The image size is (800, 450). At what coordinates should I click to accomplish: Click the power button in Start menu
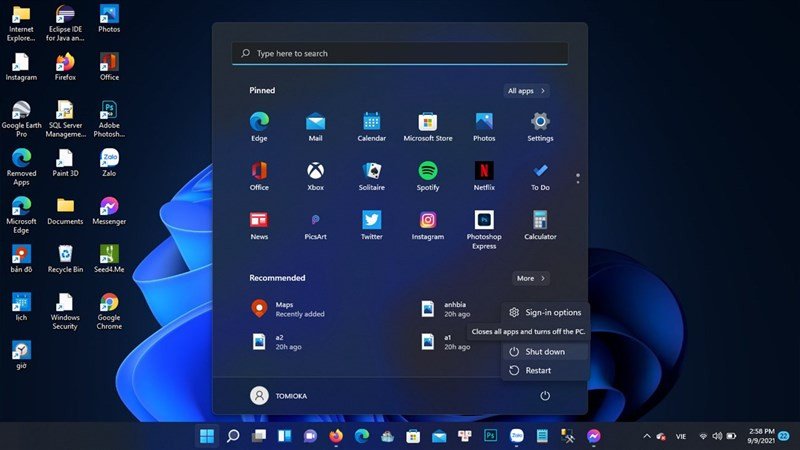(x=545, y=395)
